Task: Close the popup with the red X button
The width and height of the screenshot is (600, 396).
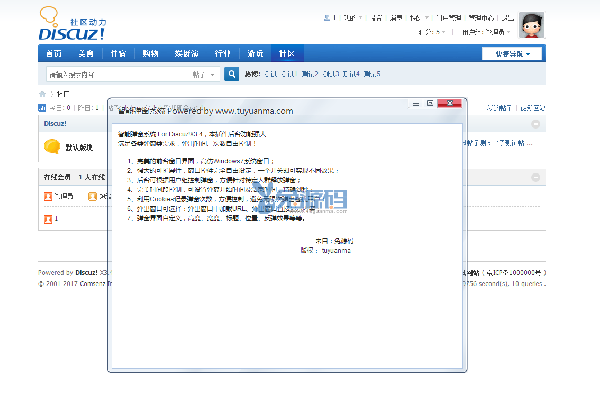Action: click(x=450, y=103)
